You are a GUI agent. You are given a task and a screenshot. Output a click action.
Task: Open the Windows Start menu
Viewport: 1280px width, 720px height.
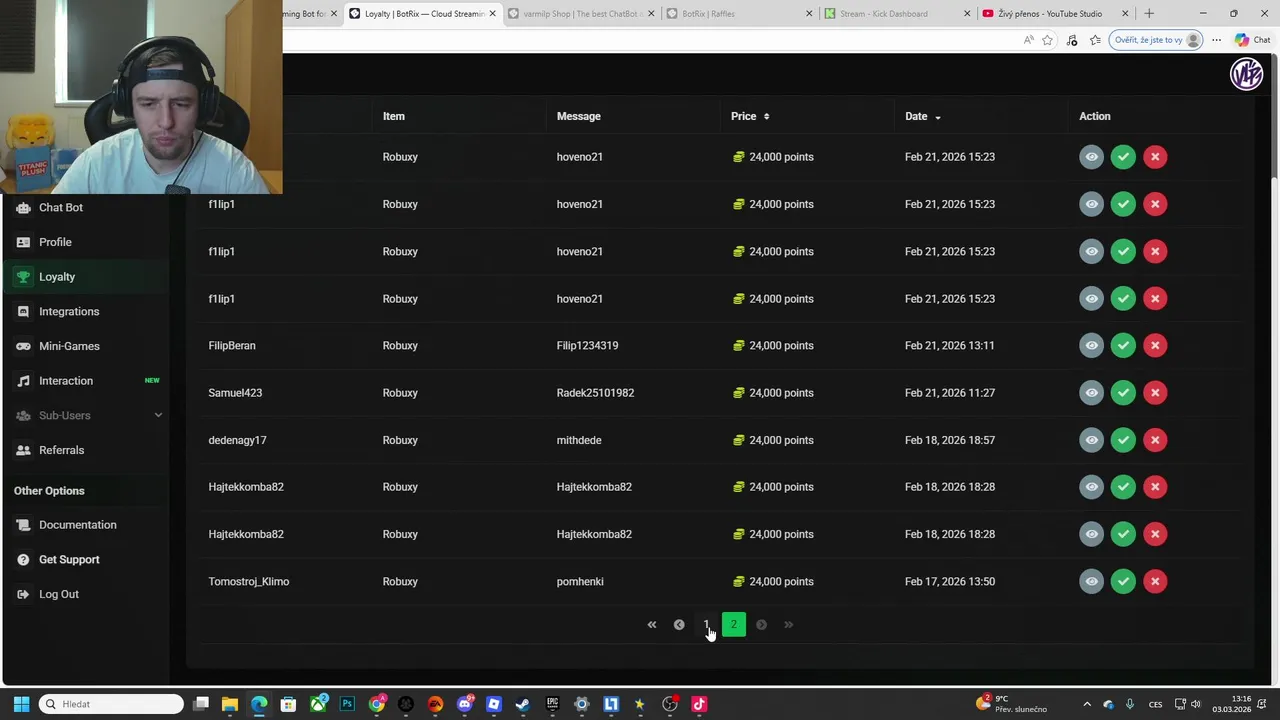(x=21, y=704)
